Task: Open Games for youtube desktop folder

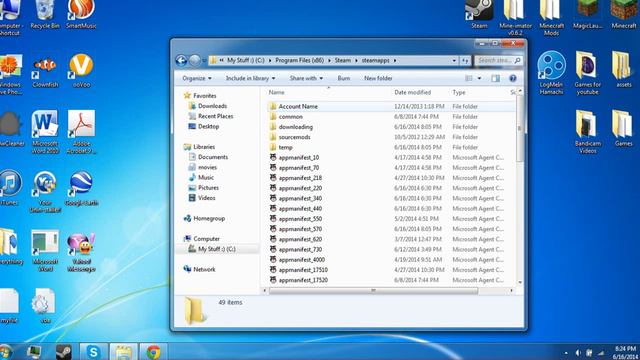Action: (x=587, y=73)
